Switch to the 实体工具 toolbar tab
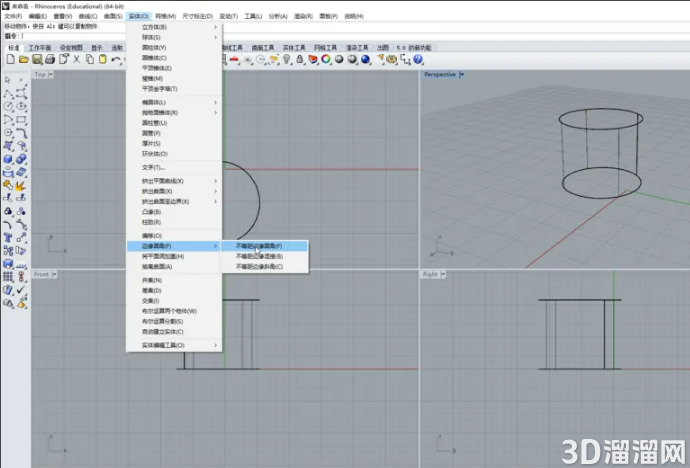This screenshot has height=468, width=690. click(x=294, y=48)
